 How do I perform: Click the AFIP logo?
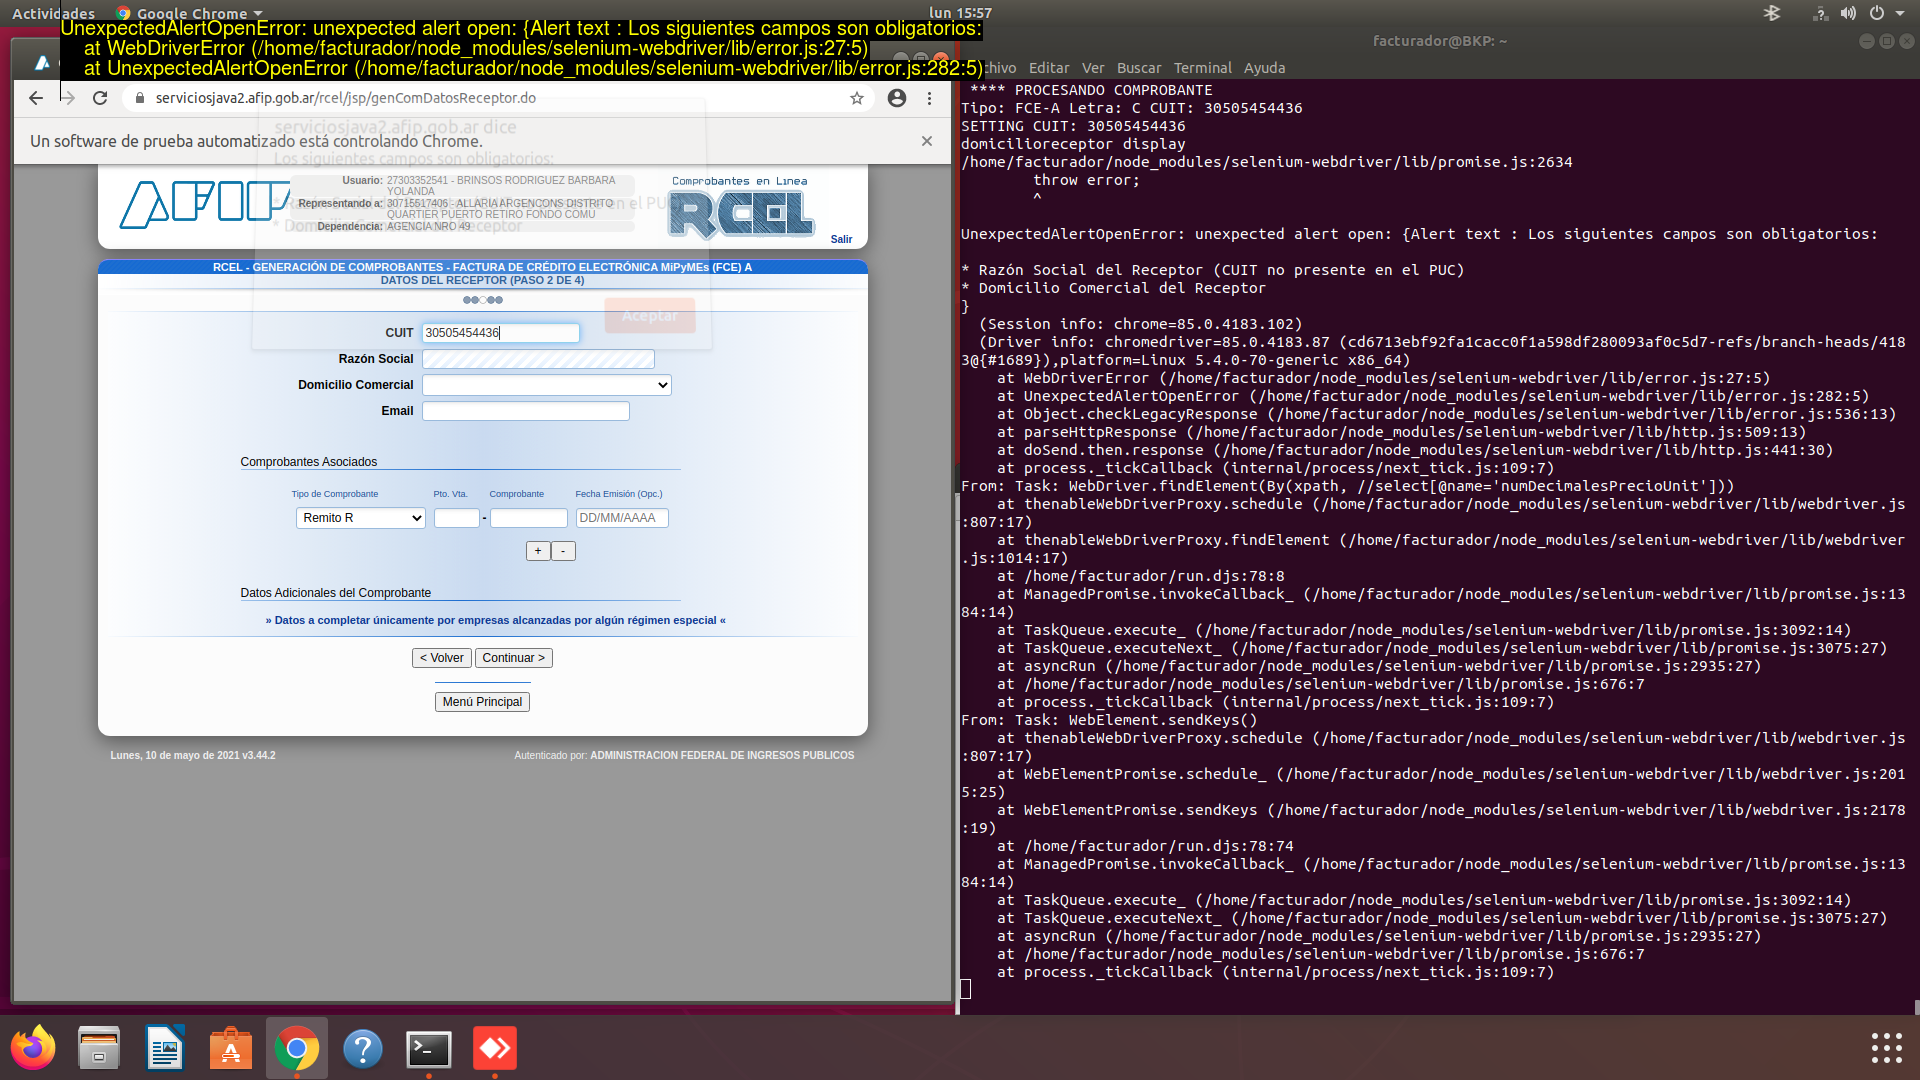coord(205,205)
